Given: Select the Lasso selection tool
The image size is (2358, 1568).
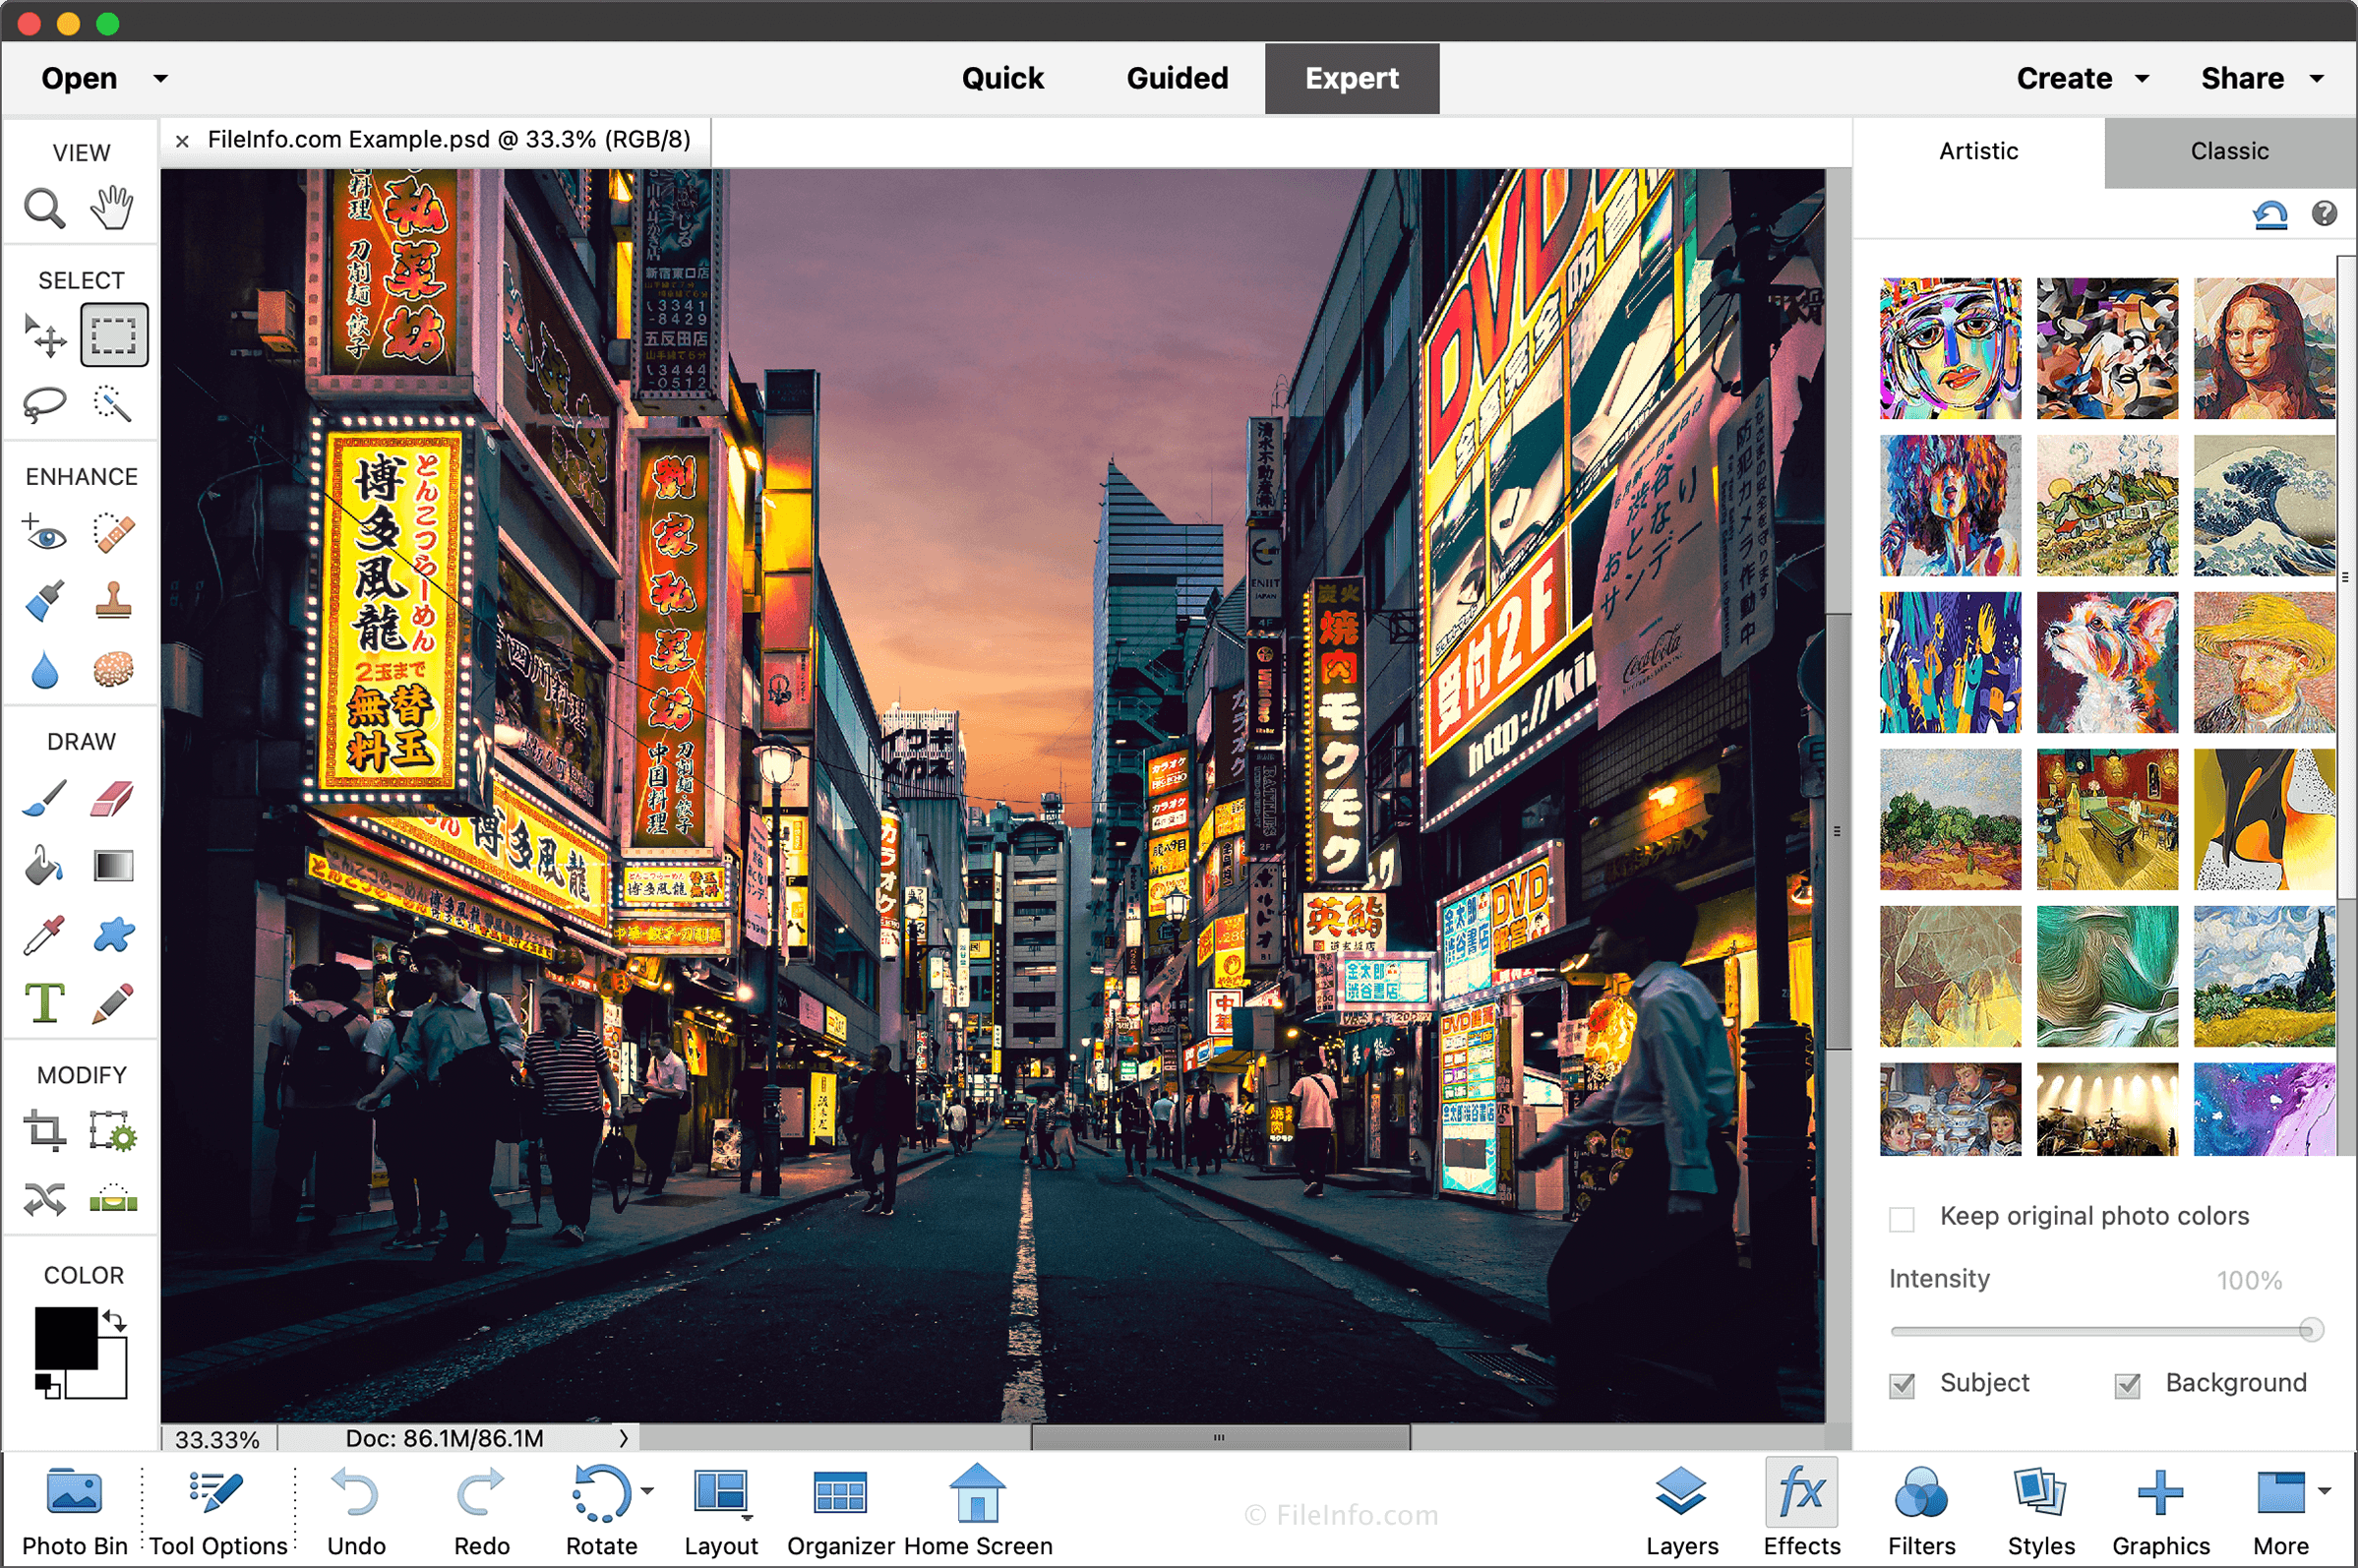Looking at the screenshot, I should tap(45, 406).
